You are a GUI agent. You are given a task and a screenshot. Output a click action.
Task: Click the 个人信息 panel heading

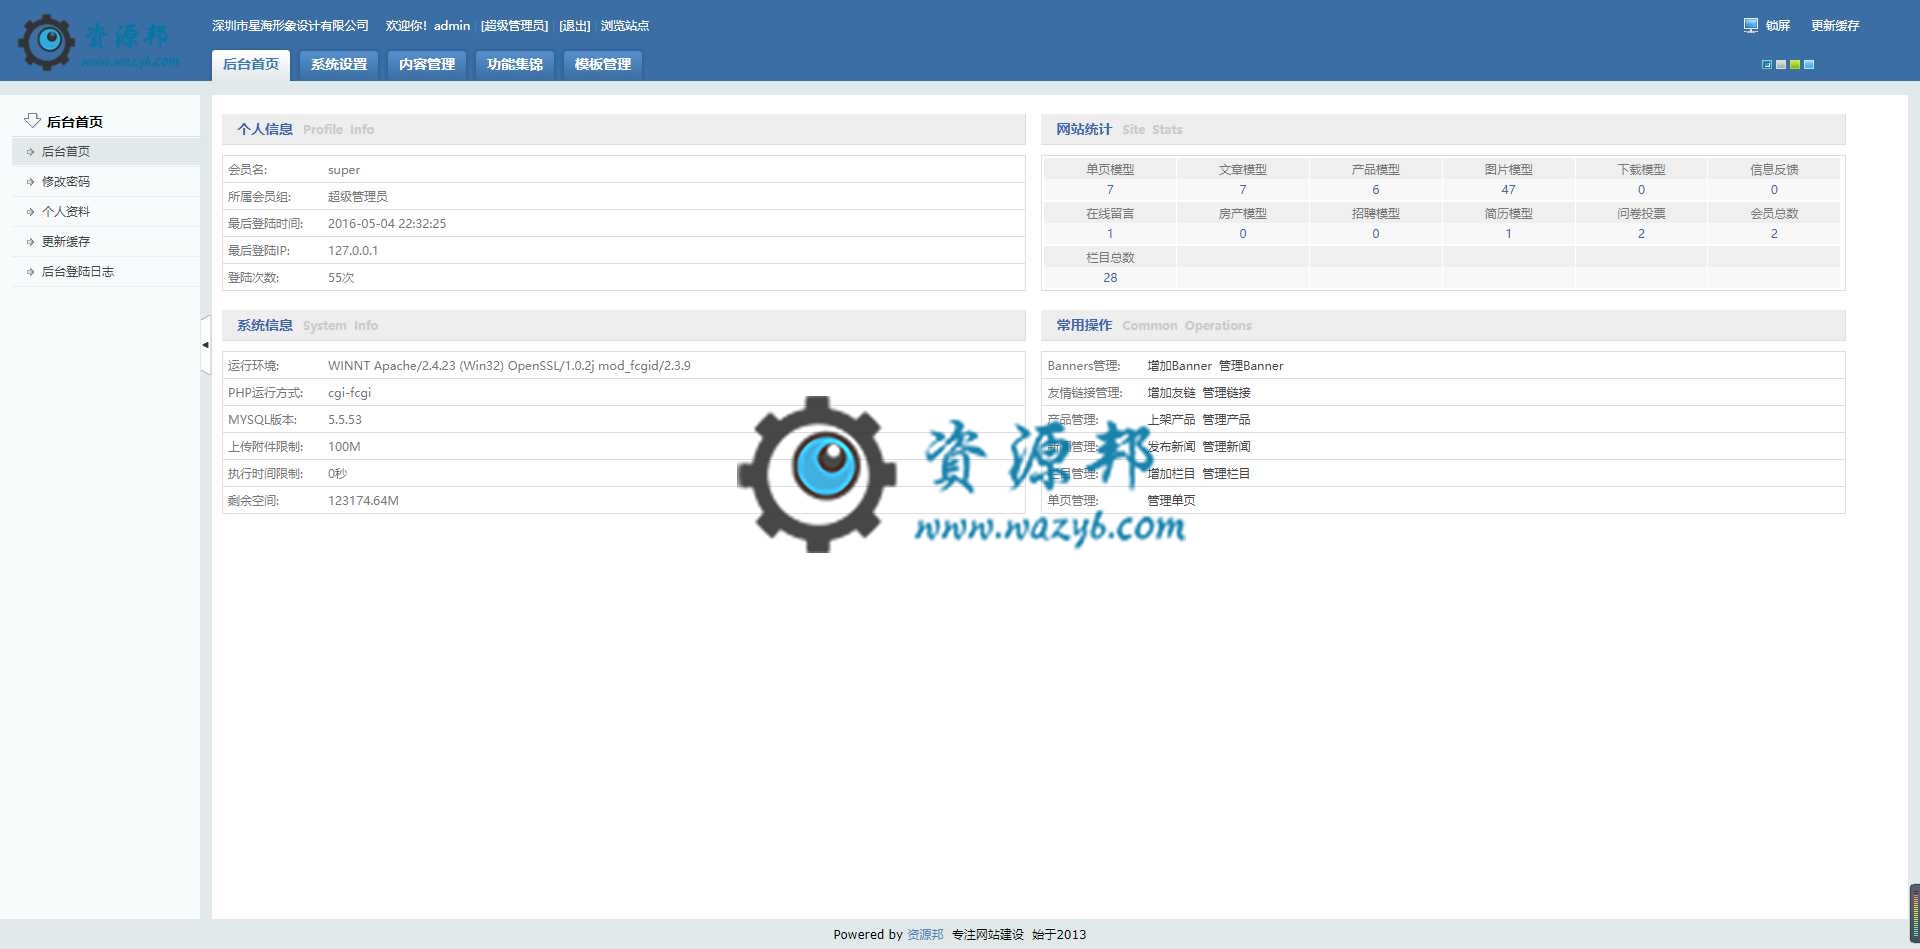click(265, 130)
